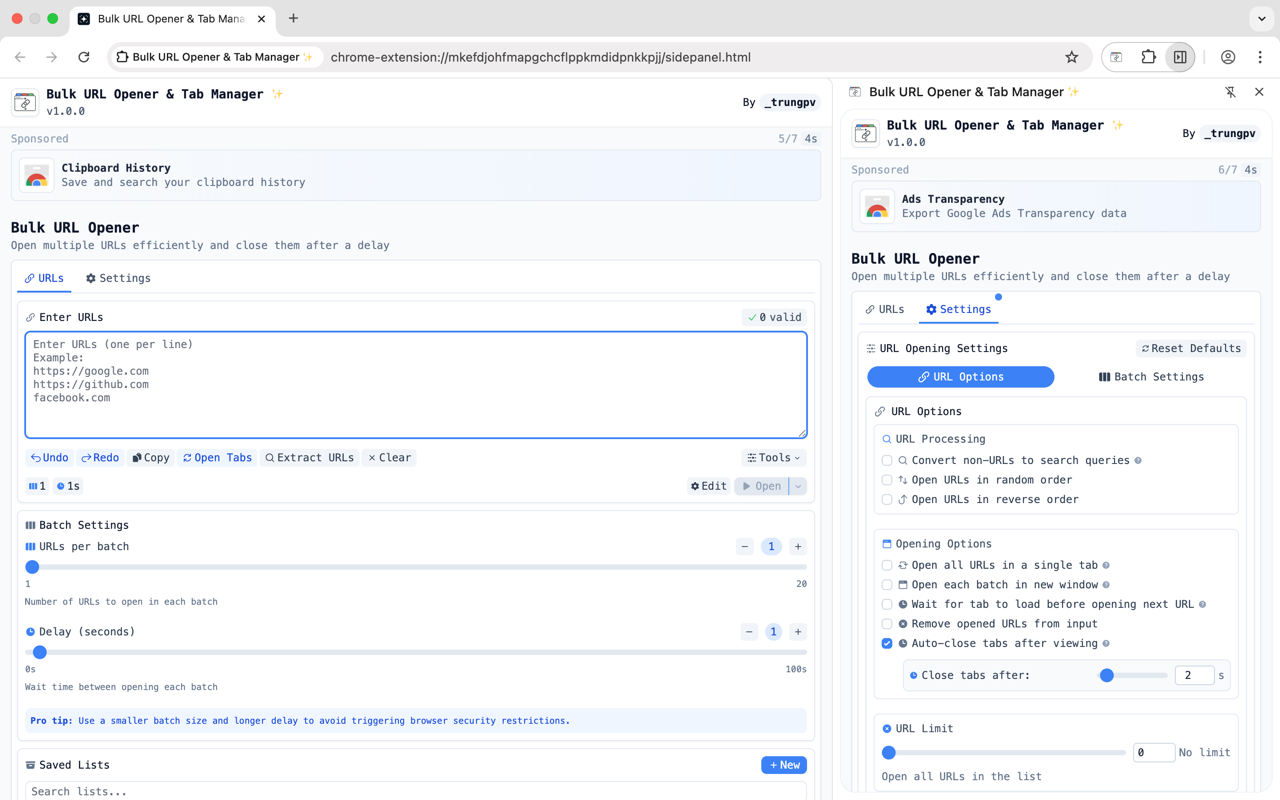Open the Tools dropdown
Viewport: 1280px width, 800px height.
click(773, 457)
